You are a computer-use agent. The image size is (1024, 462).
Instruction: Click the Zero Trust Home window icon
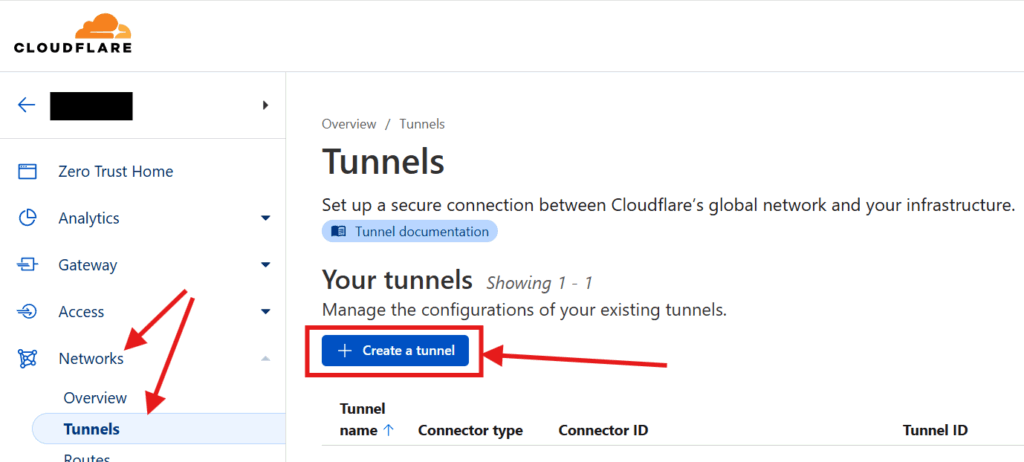[x=27, y=172]
